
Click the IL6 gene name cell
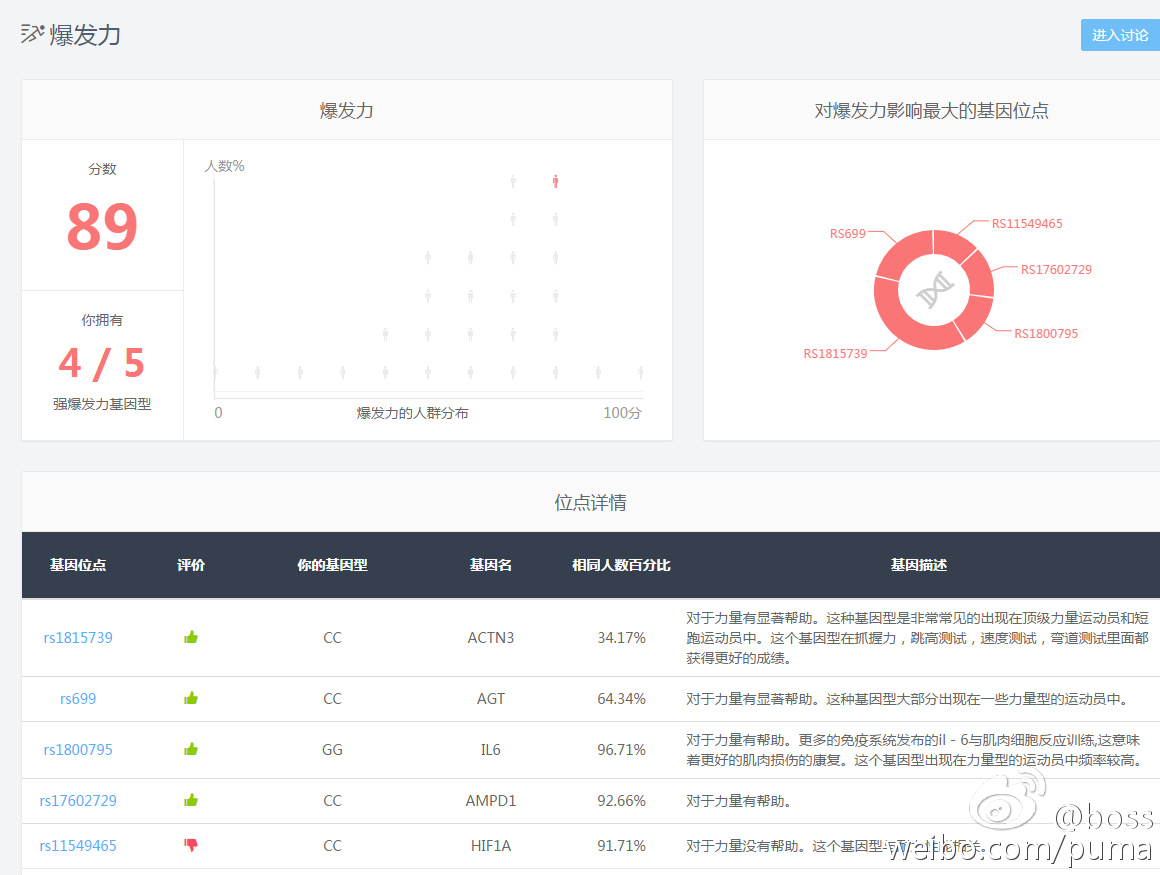coord(490,749)
